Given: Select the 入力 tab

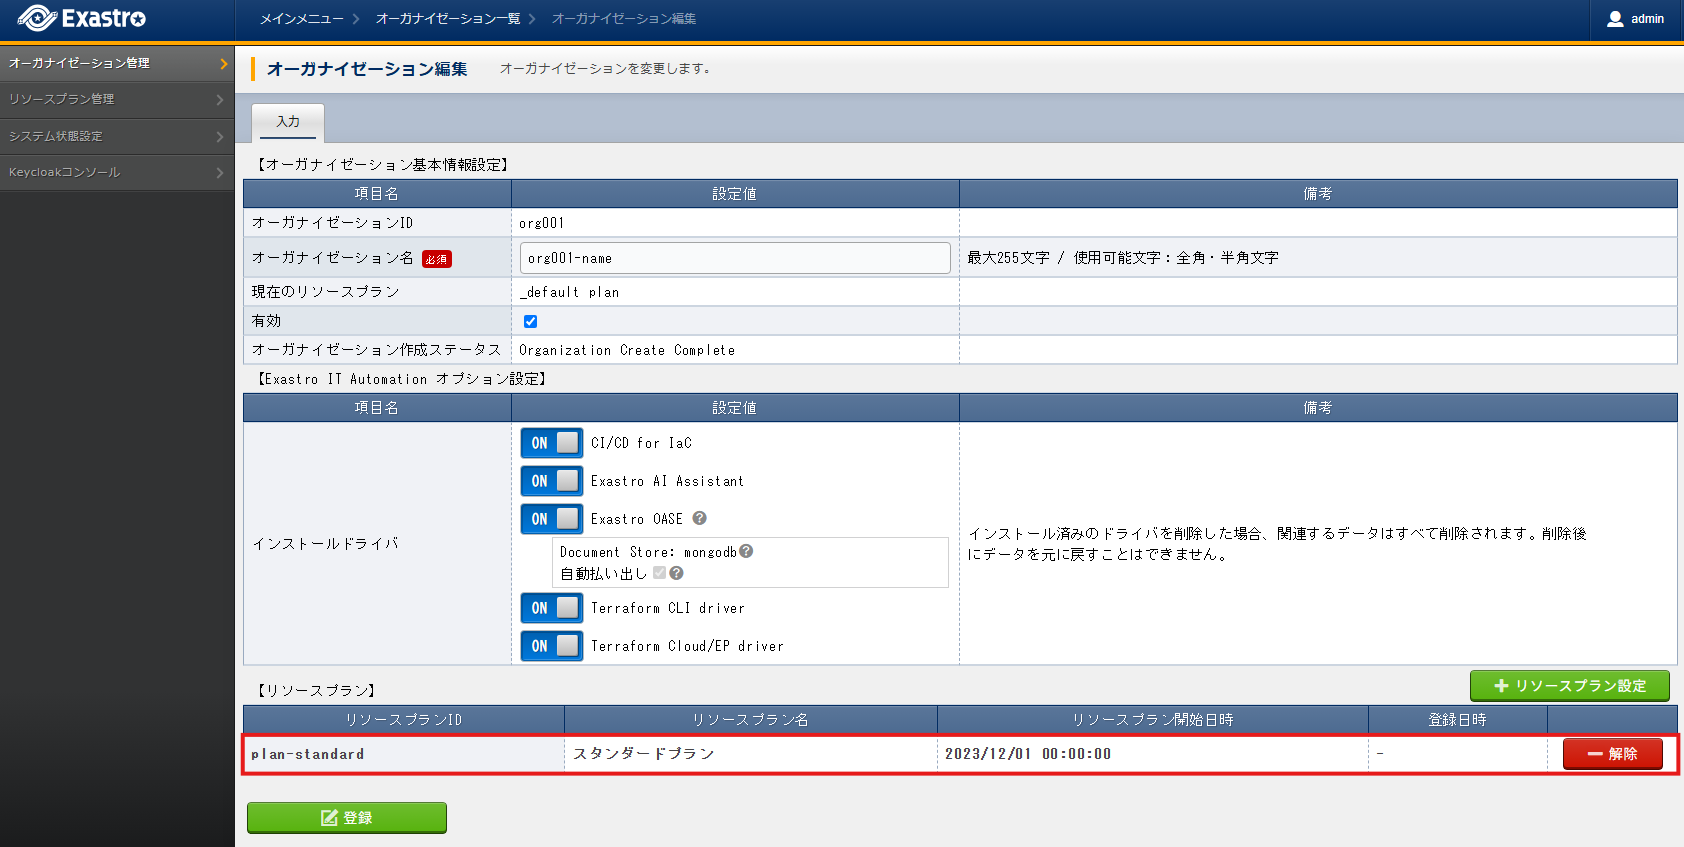Looking at the screenshot, I should tap(288, 121).
